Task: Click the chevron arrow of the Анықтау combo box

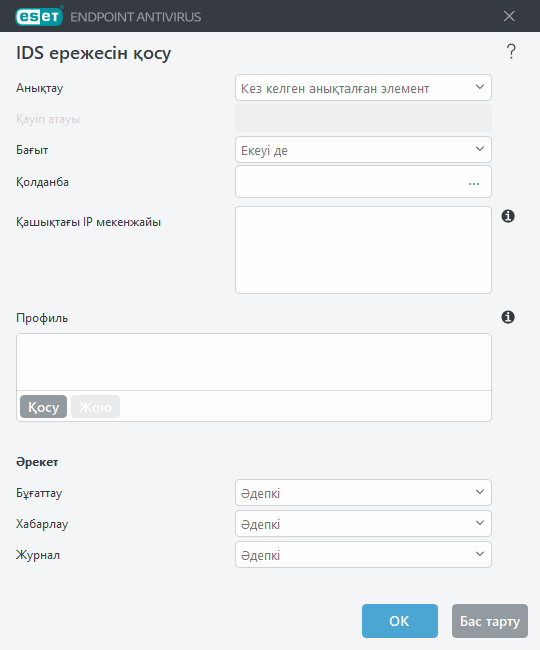Action: (x=479, y=87)
